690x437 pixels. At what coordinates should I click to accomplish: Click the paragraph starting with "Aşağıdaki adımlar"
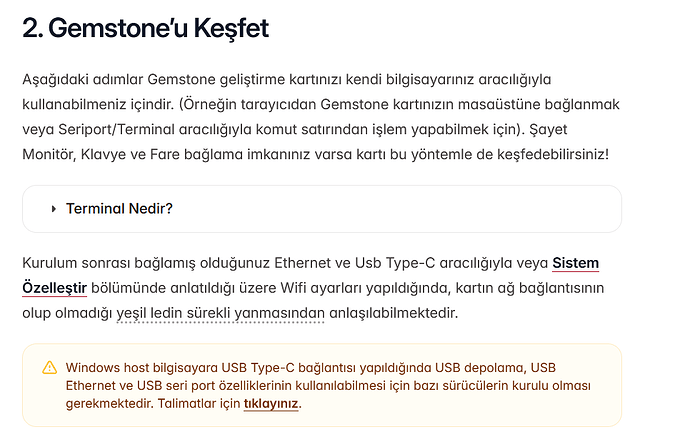300,104
